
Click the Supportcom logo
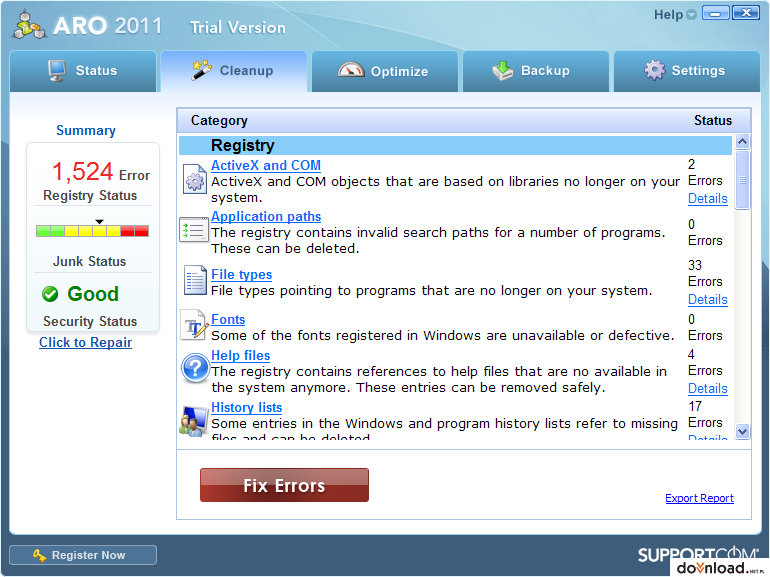[x=698, y=554]
